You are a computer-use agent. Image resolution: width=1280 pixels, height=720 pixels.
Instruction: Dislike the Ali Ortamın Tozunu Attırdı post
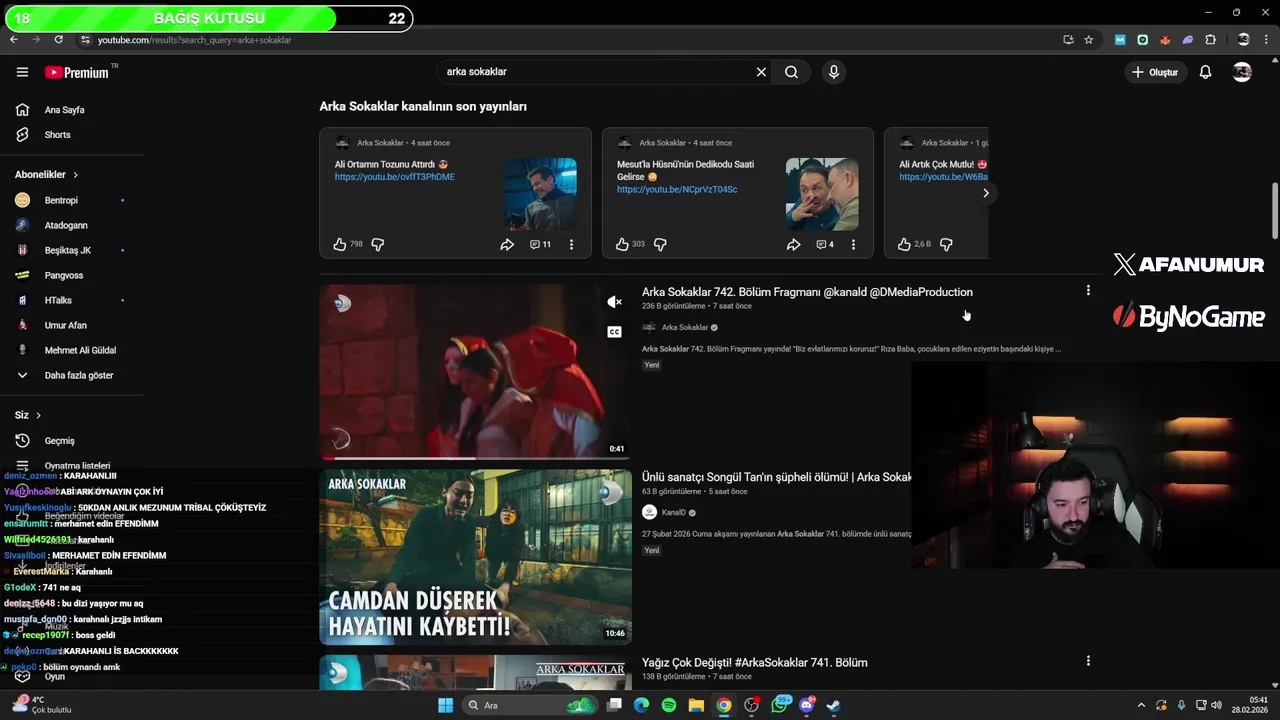coord(378,244)
